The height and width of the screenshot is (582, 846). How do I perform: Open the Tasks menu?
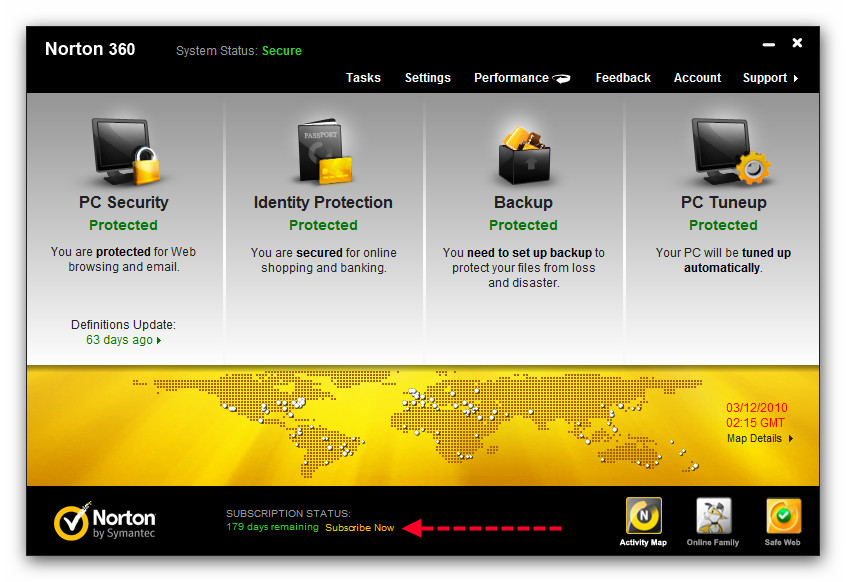pyautogui.click(x=363, y=78)
